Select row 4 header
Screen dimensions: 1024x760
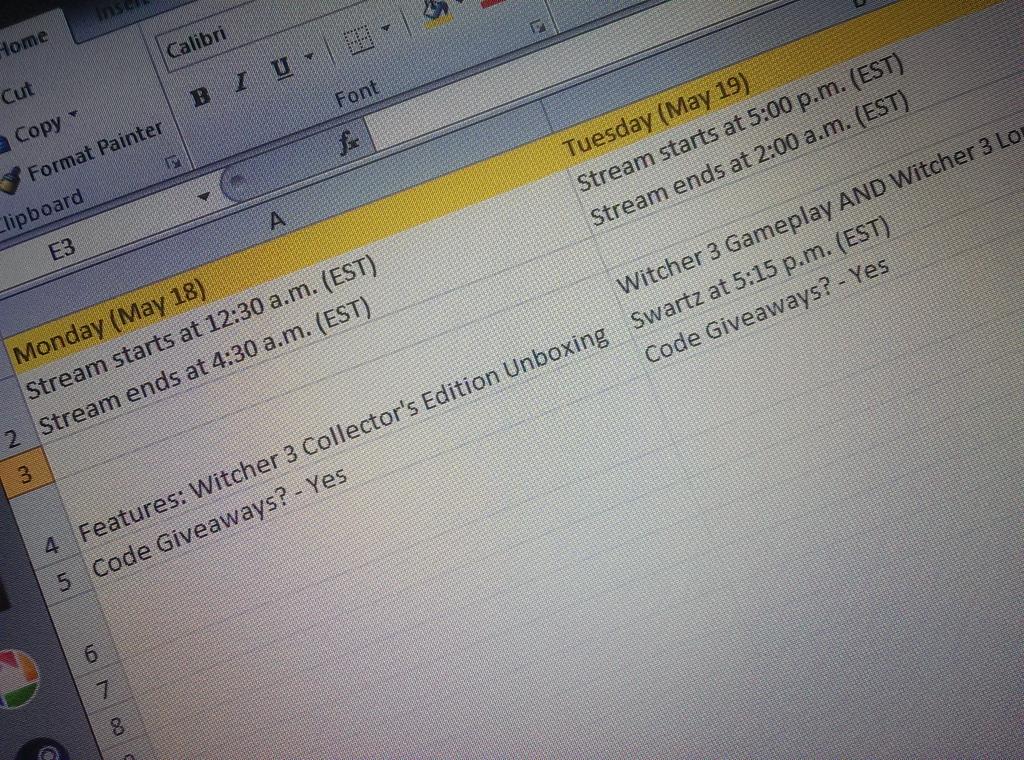[52, 544]
